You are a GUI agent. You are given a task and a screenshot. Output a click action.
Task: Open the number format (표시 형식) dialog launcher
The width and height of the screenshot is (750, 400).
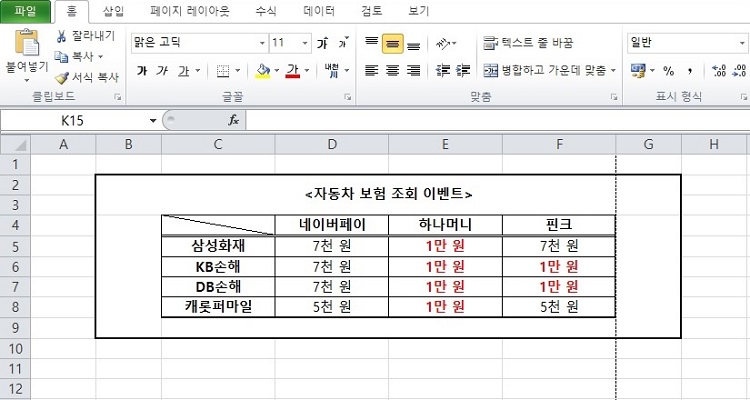tap(743, 97)
